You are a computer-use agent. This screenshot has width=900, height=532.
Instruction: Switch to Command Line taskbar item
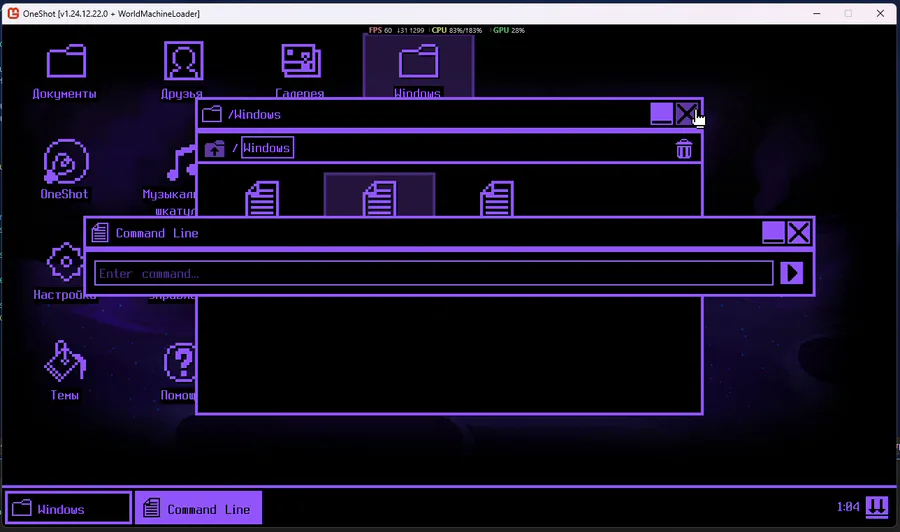pyautogui.click(x=199, y=508)
